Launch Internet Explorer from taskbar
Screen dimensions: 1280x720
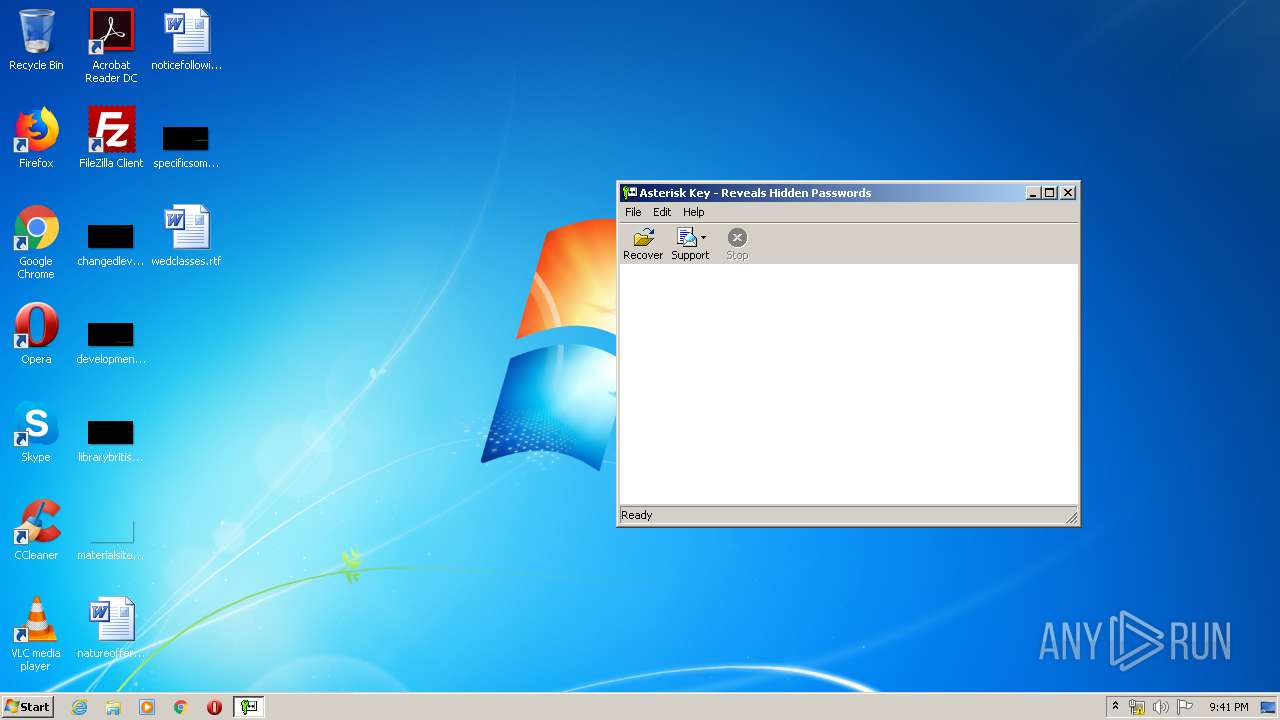click(x=79, y=707)
